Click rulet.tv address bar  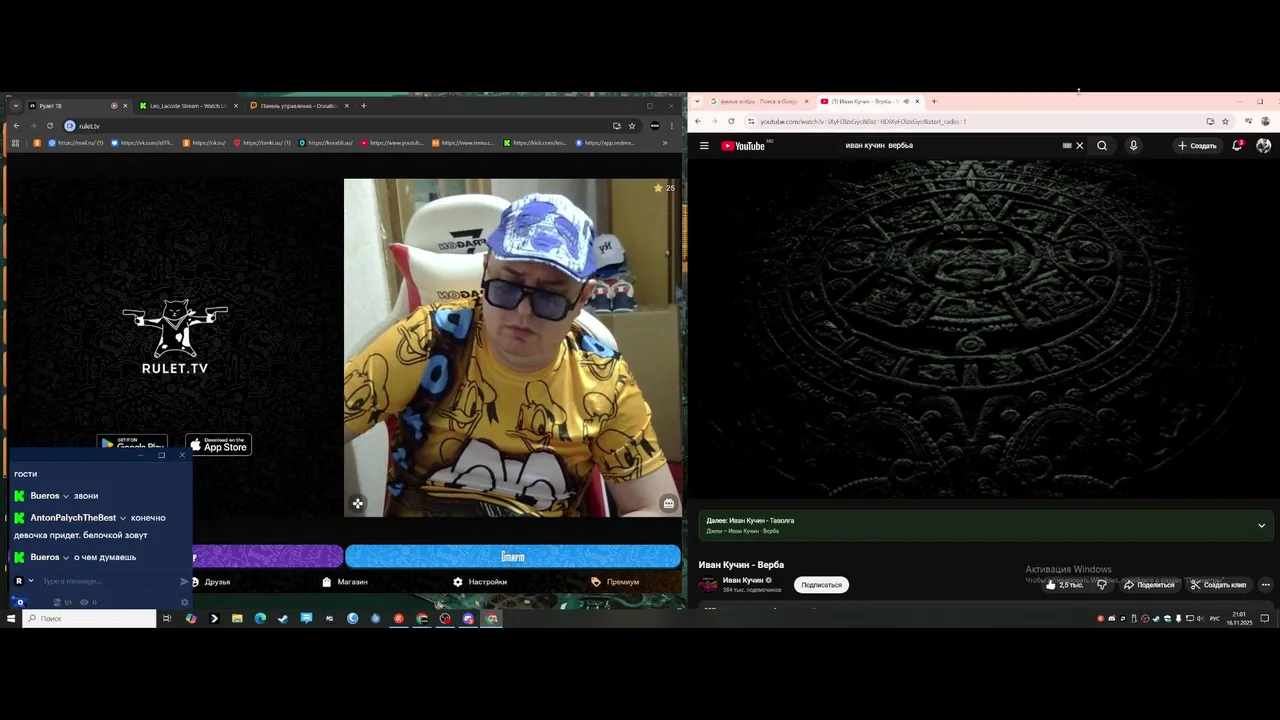pyautogui.click(x=340, y=126)
